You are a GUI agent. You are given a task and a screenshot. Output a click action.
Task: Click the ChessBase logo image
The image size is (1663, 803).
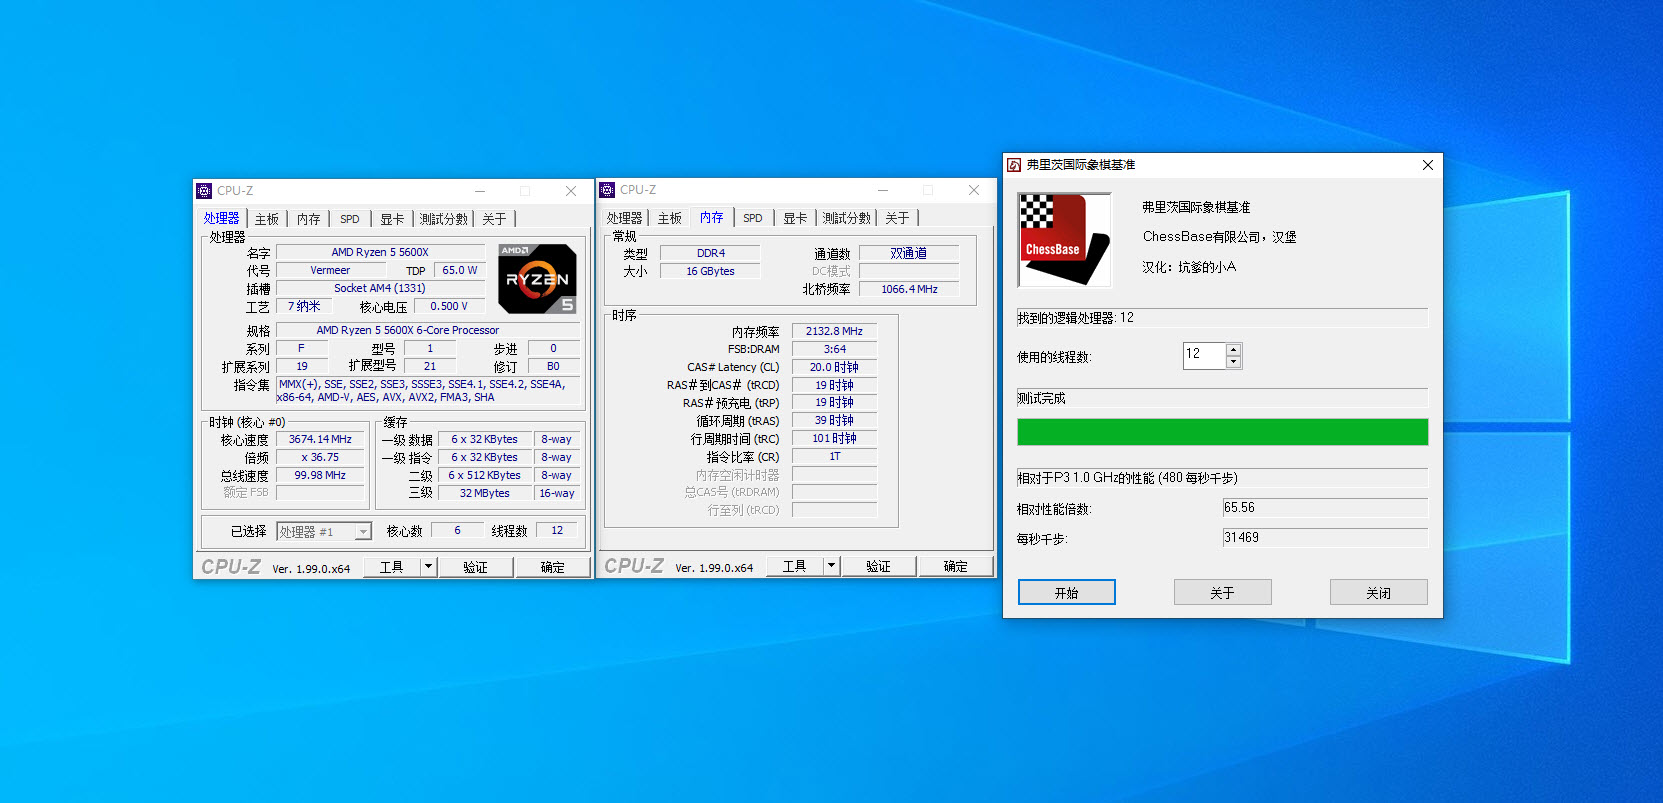pos(1064,240)
